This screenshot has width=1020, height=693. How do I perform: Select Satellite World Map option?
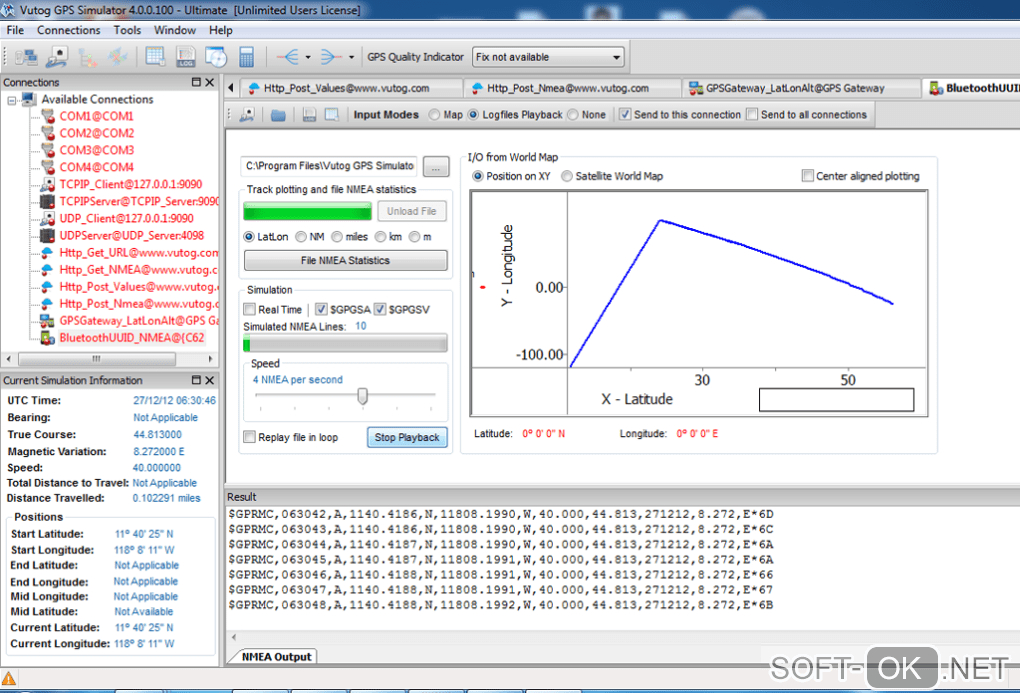567,176
